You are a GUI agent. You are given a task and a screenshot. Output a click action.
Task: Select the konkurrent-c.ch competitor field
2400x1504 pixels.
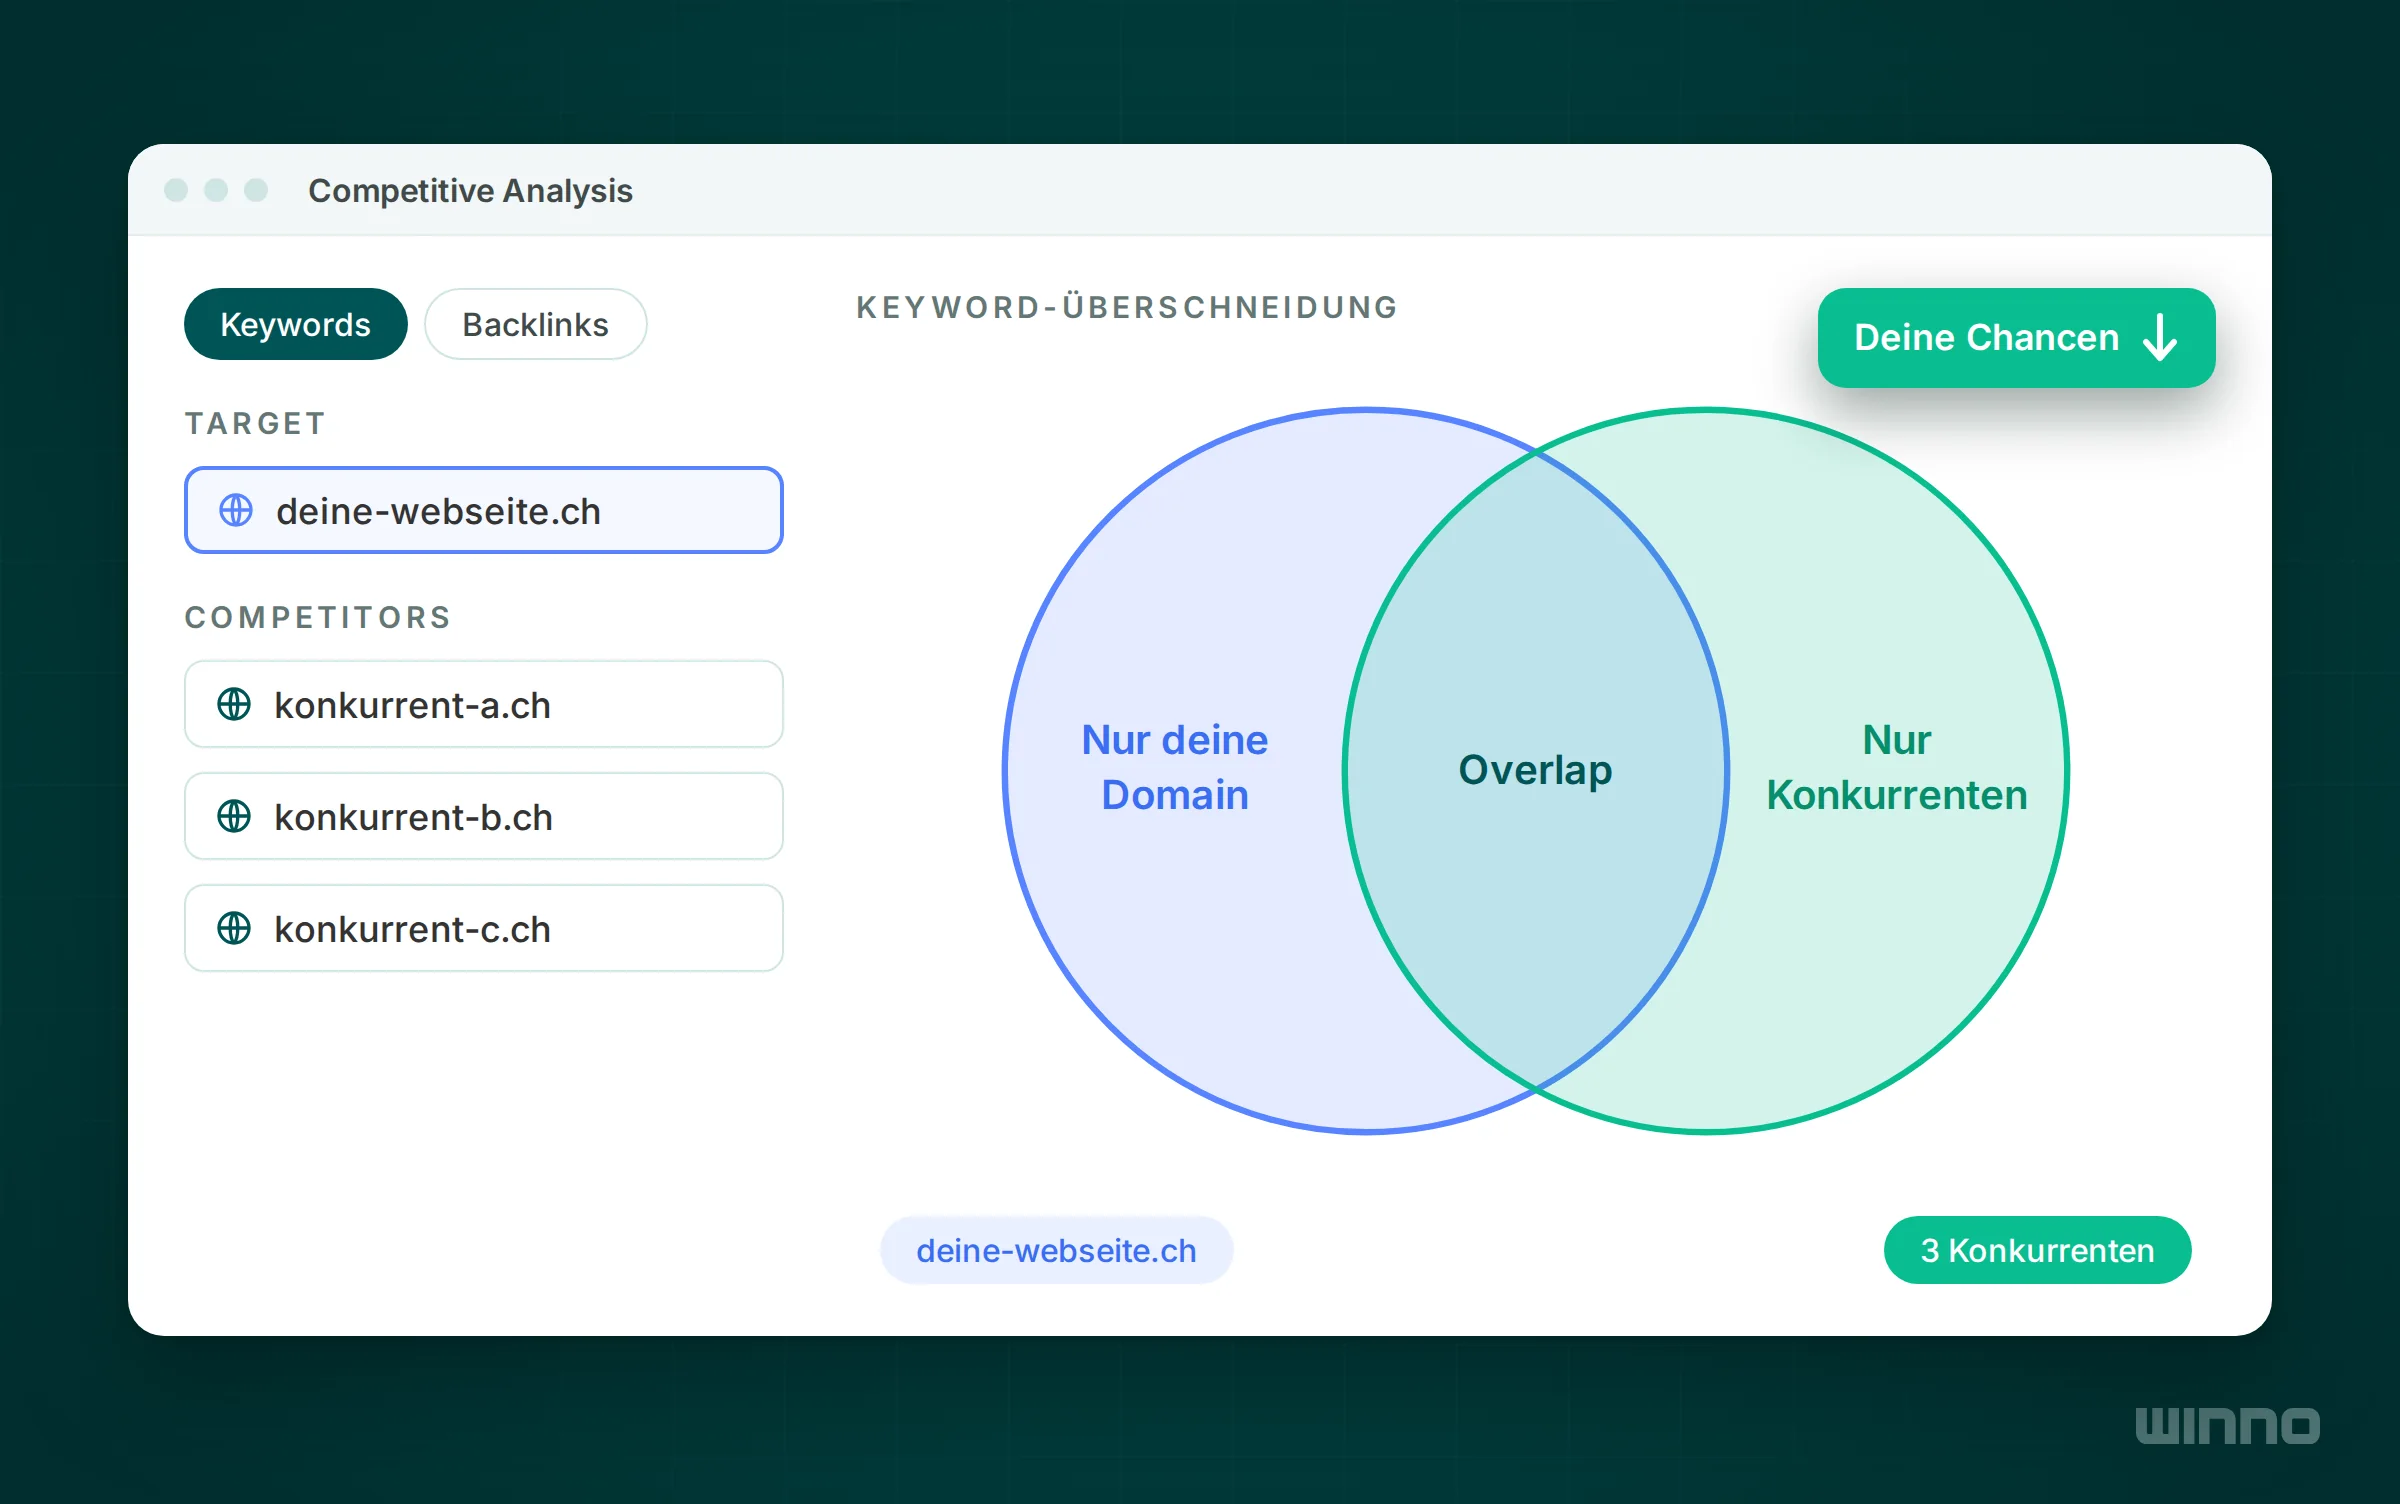pyautogui.click(x=483, y=928)
